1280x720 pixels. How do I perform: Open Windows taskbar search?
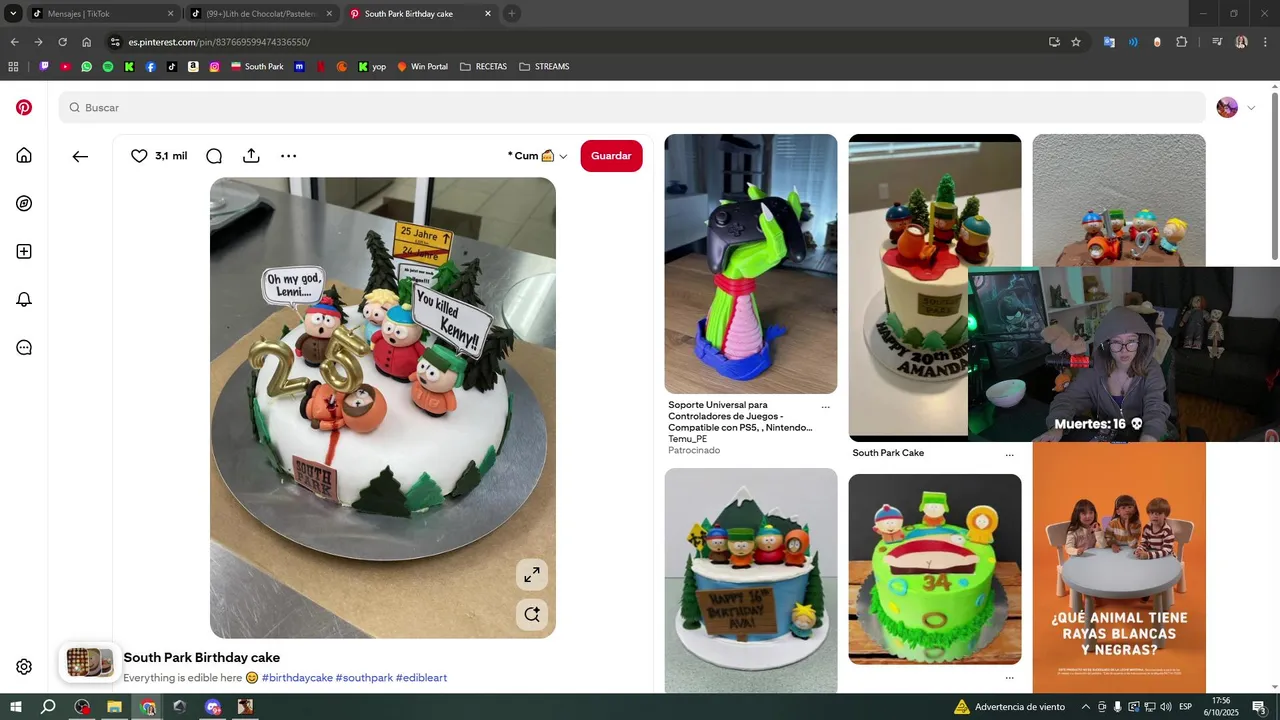(x=48, y=707)
